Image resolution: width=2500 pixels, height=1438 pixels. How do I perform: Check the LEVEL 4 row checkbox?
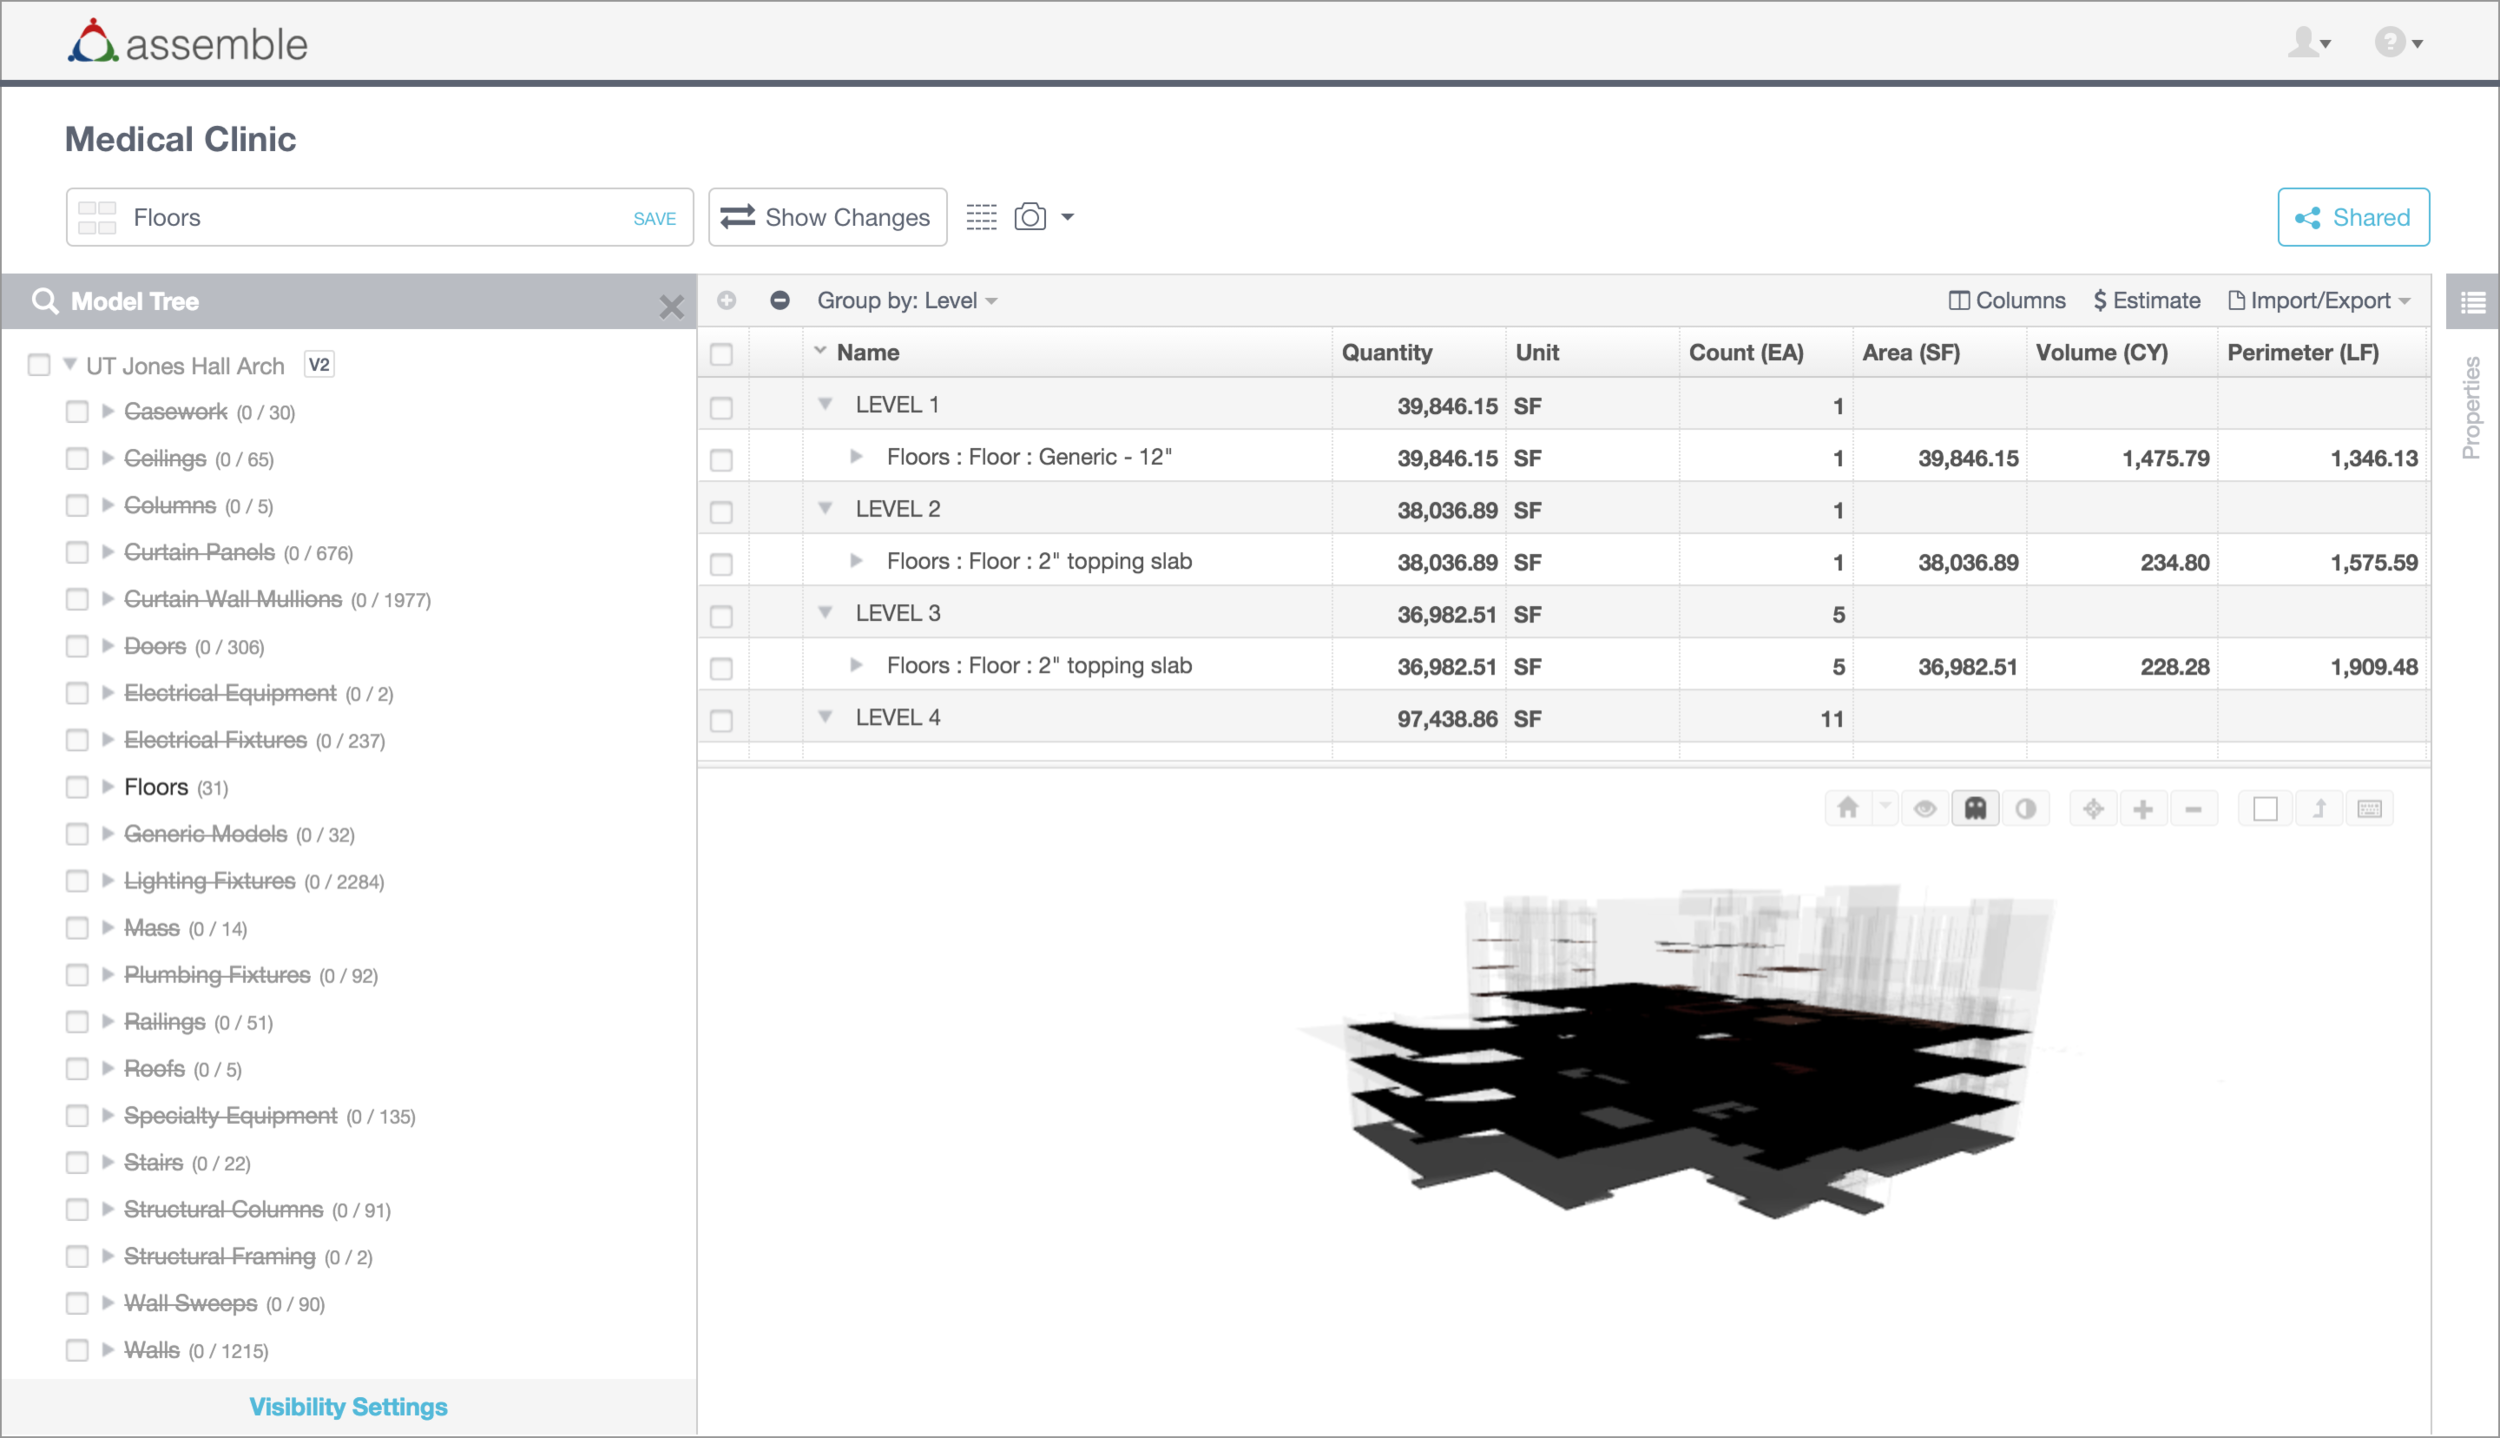point(721,720)
